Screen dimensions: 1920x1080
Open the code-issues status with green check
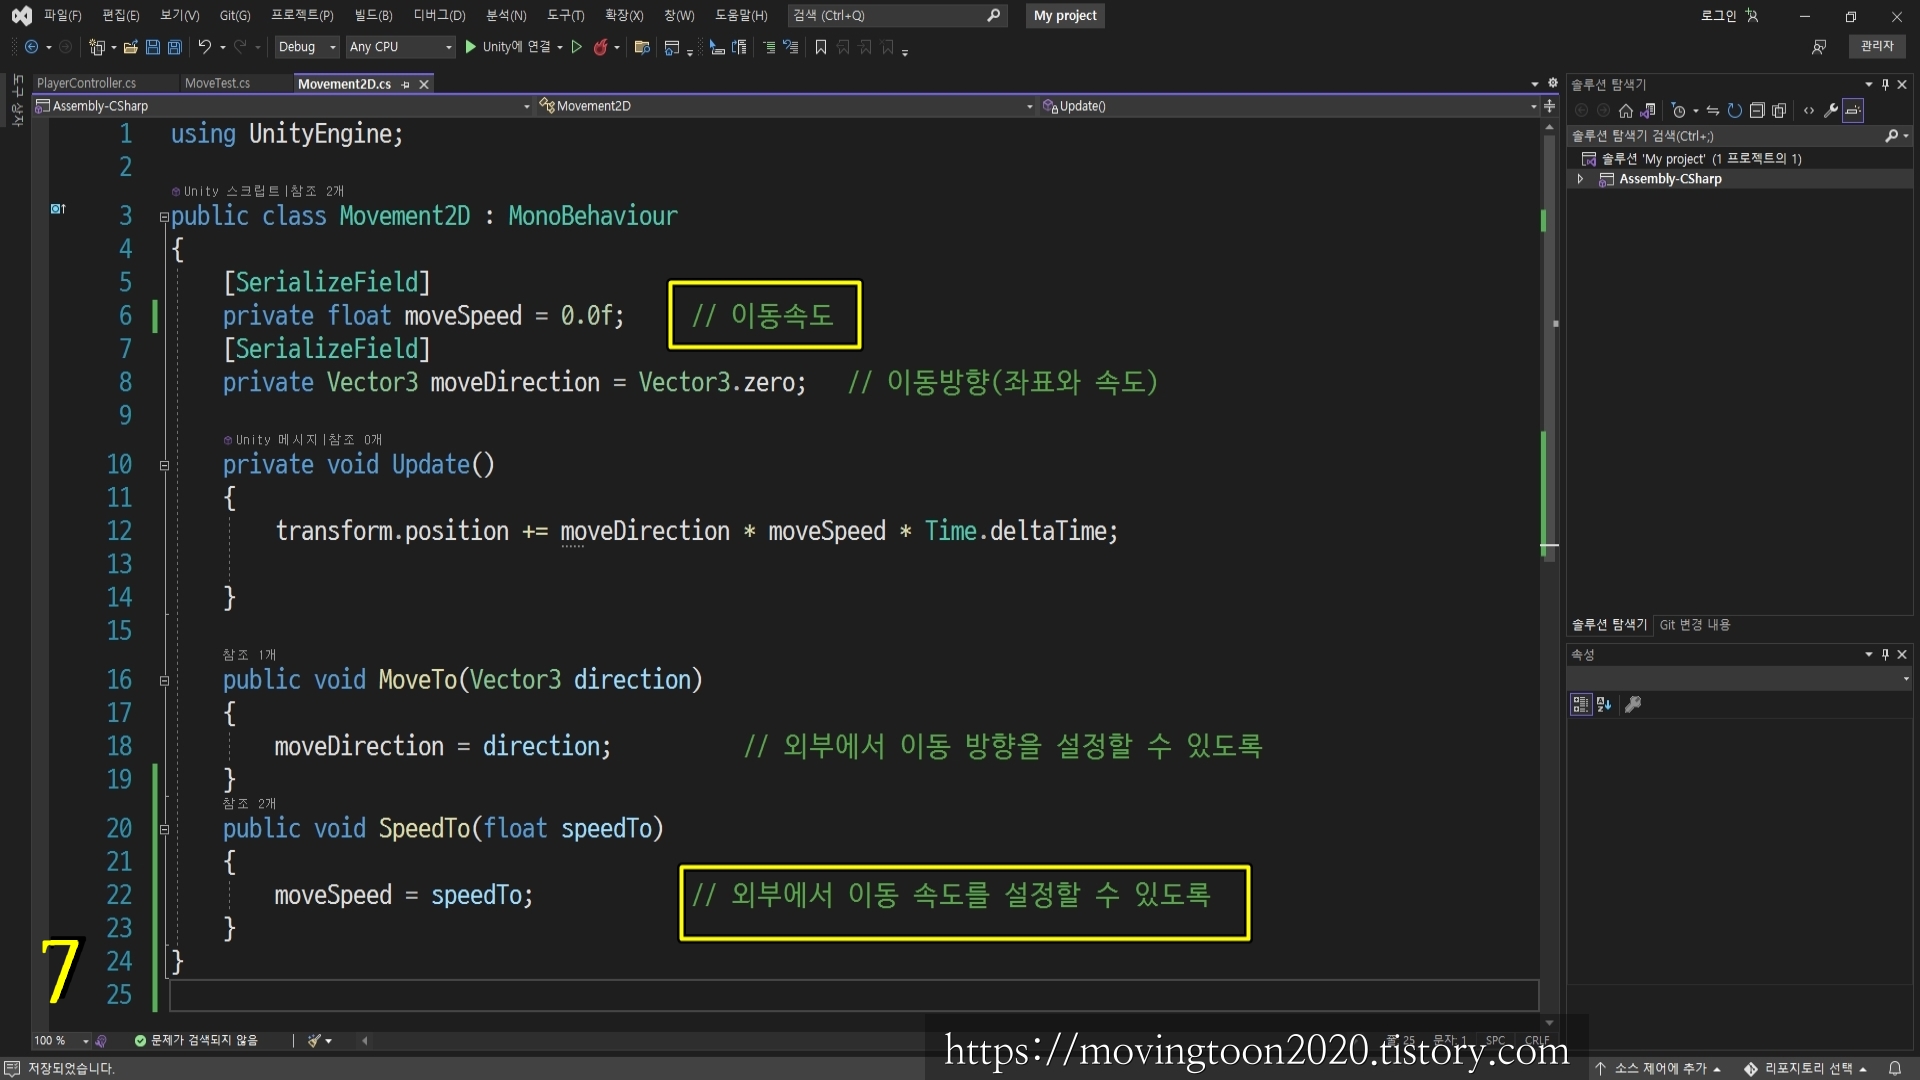click(196, 1041)
